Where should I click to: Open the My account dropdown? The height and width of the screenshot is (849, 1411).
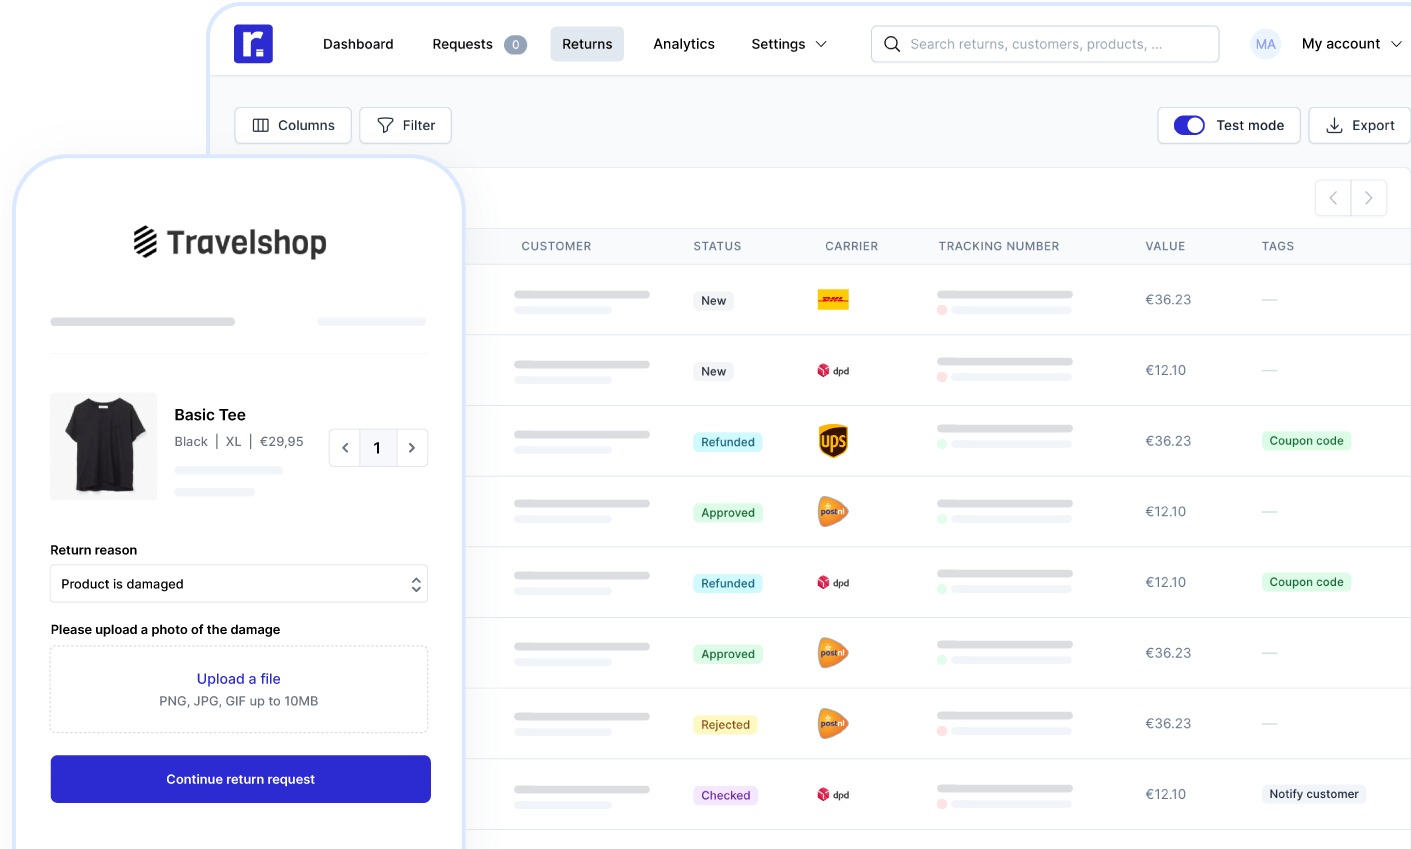(x=1352, y=44)
